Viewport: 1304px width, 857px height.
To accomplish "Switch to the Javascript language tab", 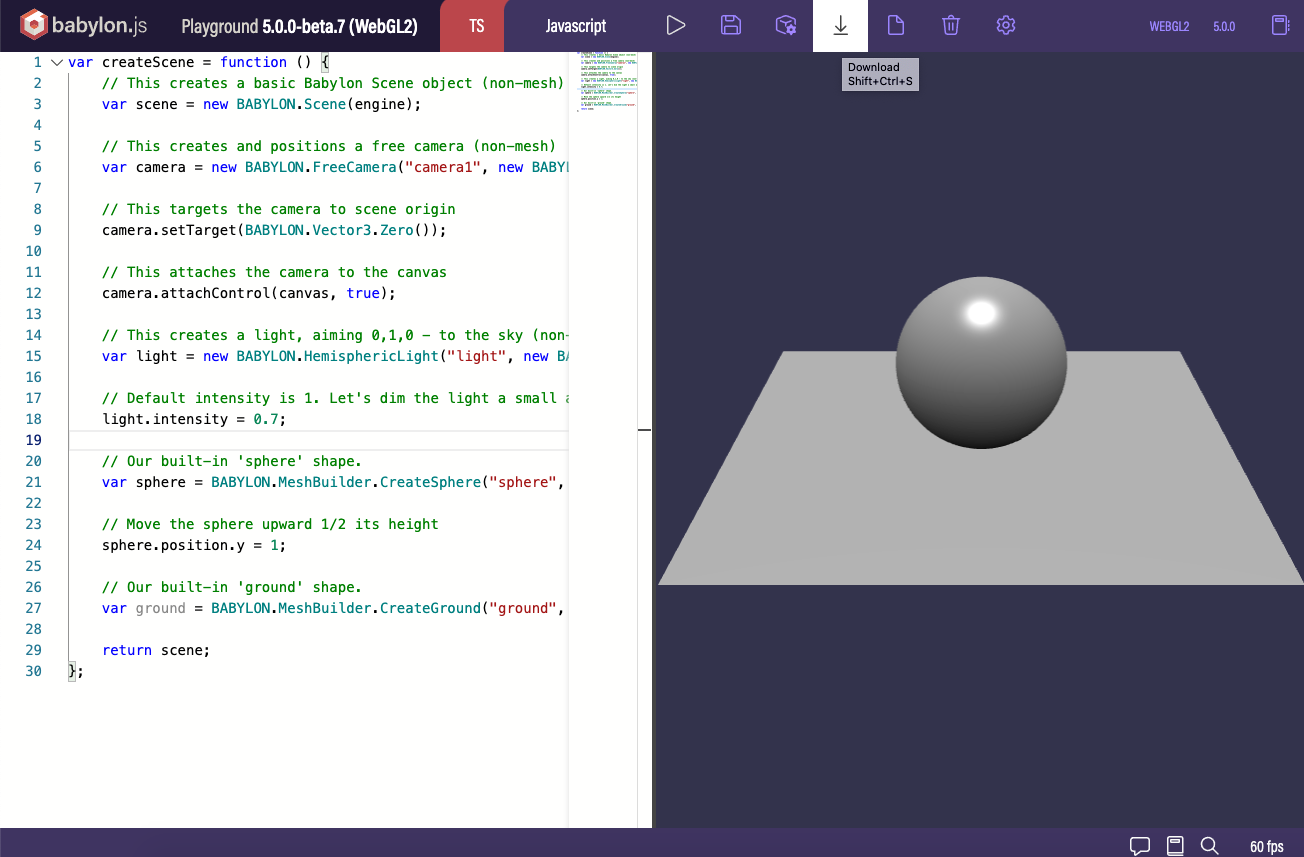I will [576, 26].
